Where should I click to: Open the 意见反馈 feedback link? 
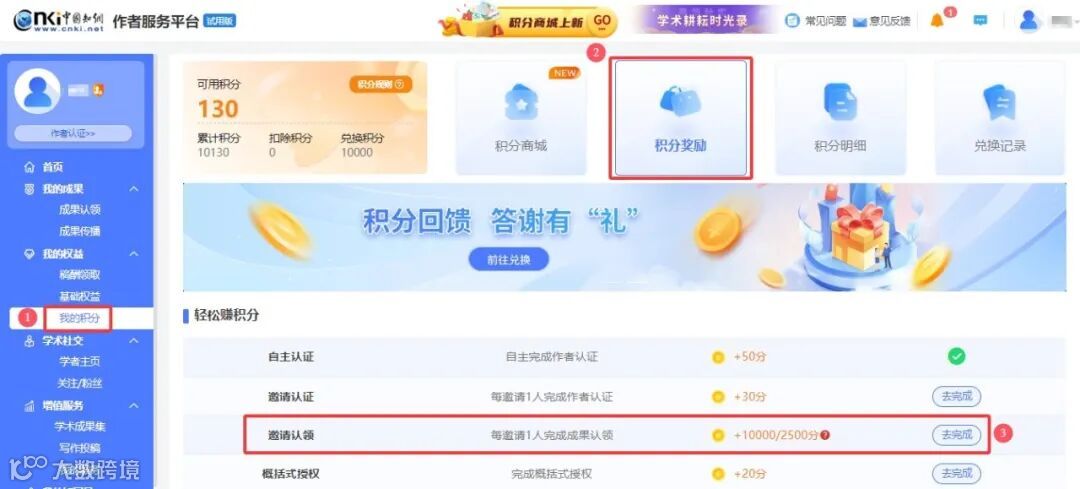pos(882,21)
